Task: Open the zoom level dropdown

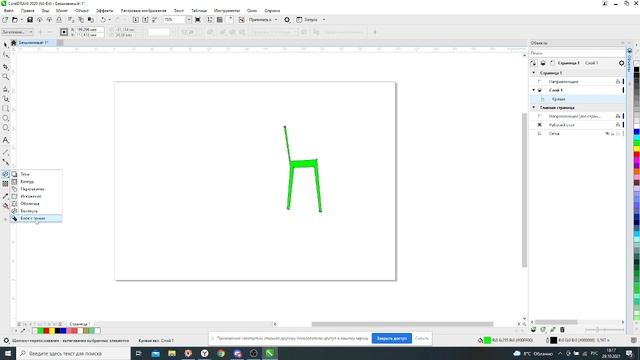Action: pyautogui.click(x=189, y=20)
